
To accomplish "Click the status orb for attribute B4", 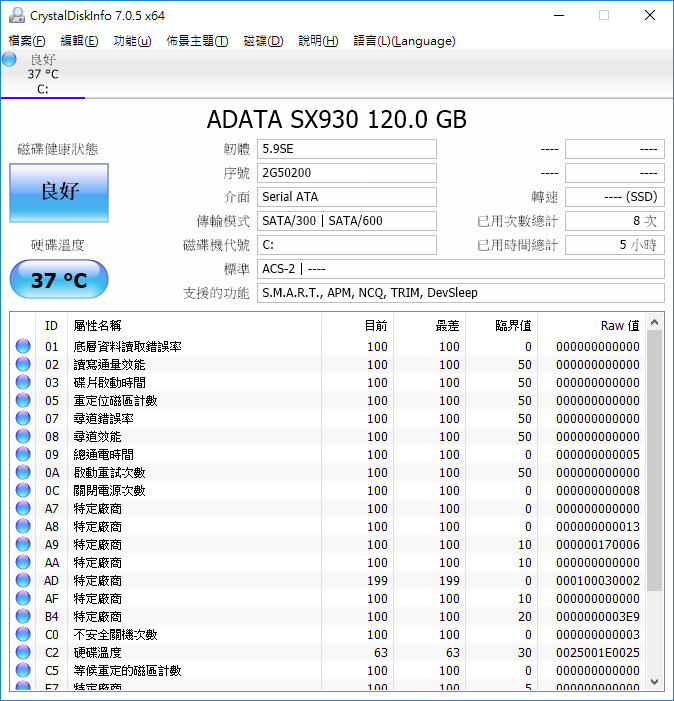I will pyautogui.click(x=23, y=617).
